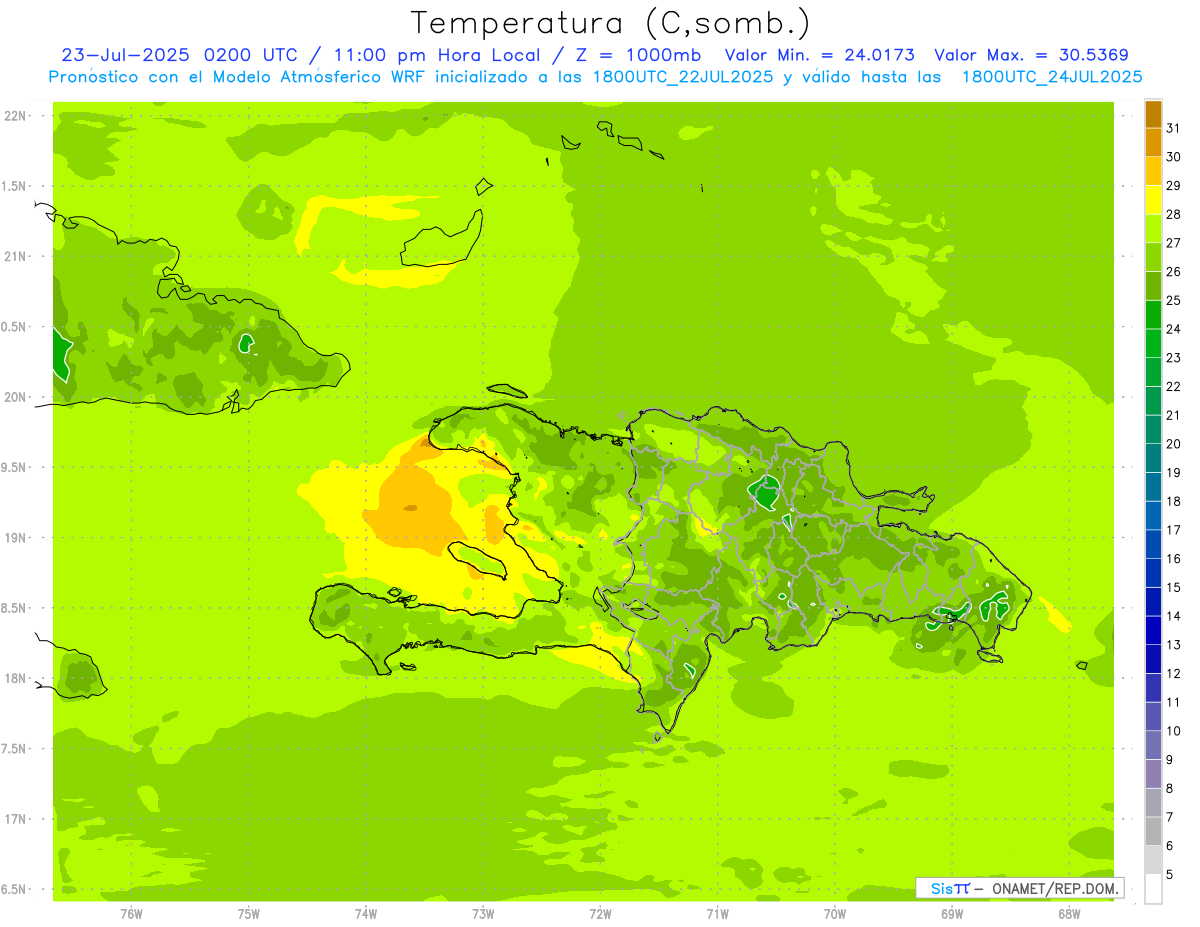The width and height of the screenshot is (1200, 927).
Task: Pick the dark blue legend swatch between 12 and 13
Action: click(1153, 660)
